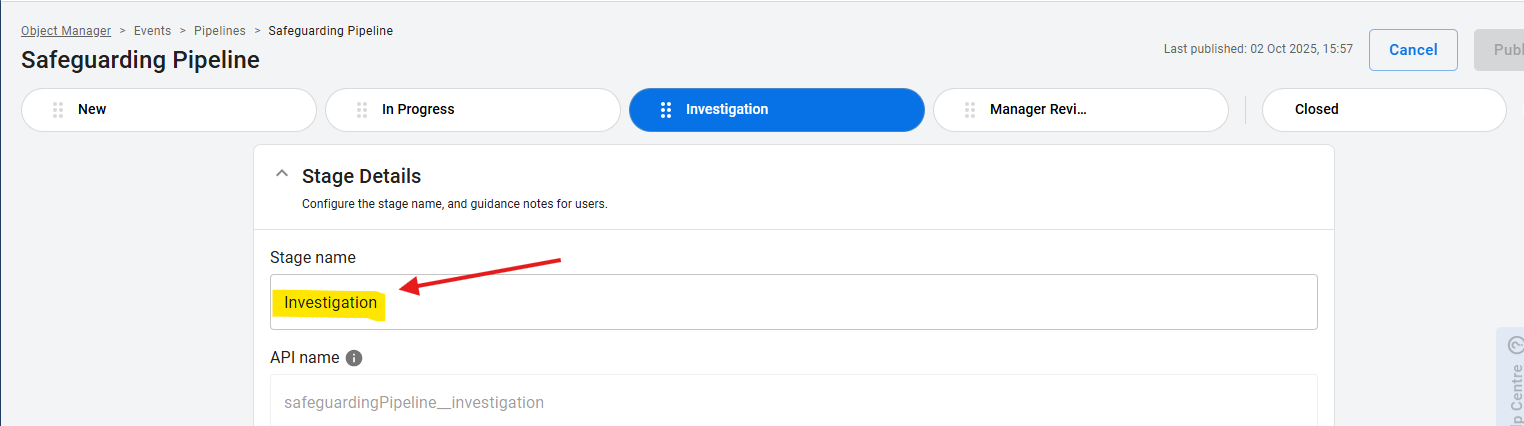Image resolution: width=1524 pixels, height=426 pixels.
Task: Click the Publish button
Action: [x=1500, y=50]
